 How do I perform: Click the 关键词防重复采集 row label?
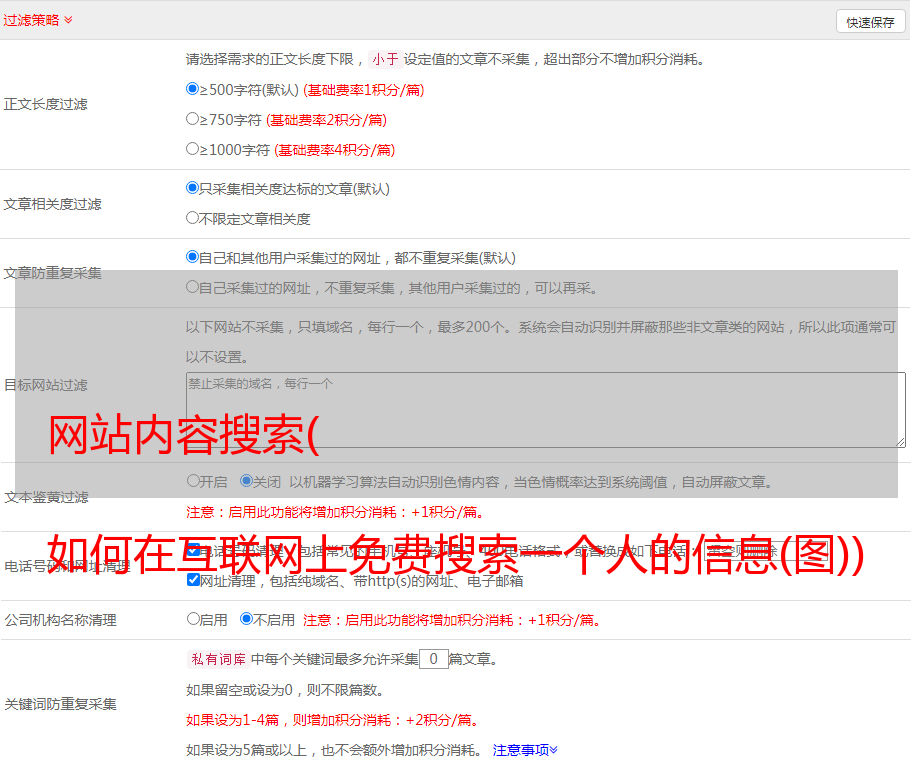[x=60, y=705]
